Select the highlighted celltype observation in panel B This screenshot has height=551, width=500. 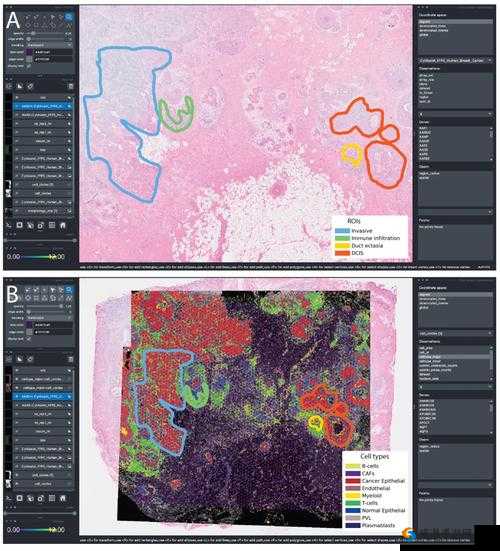(455, 357)
